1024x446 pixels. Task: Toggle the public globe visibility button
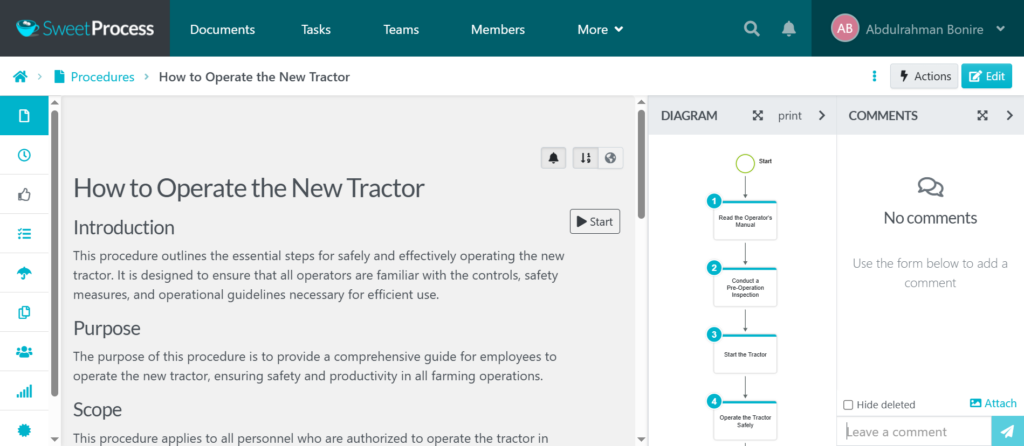pyautogui.click(x=609, y=158)
